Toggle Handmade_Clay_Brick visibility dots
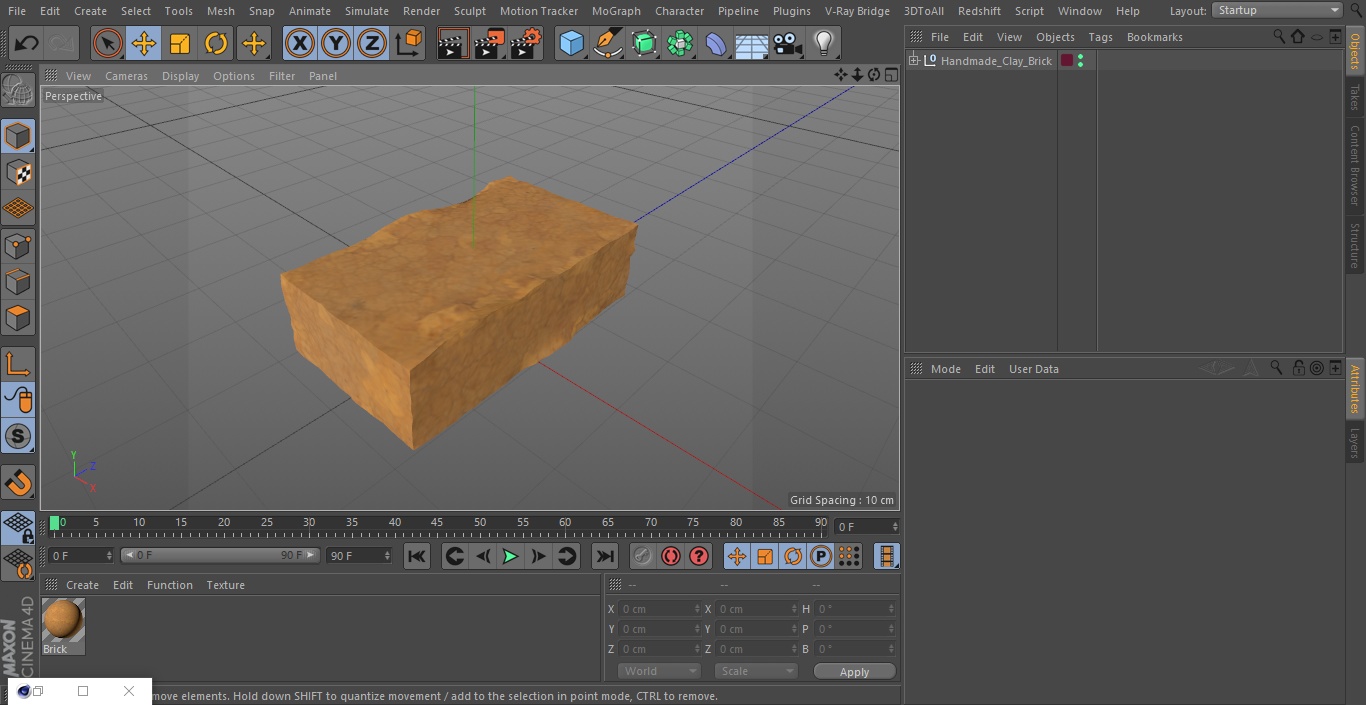 pos(1080,61)
